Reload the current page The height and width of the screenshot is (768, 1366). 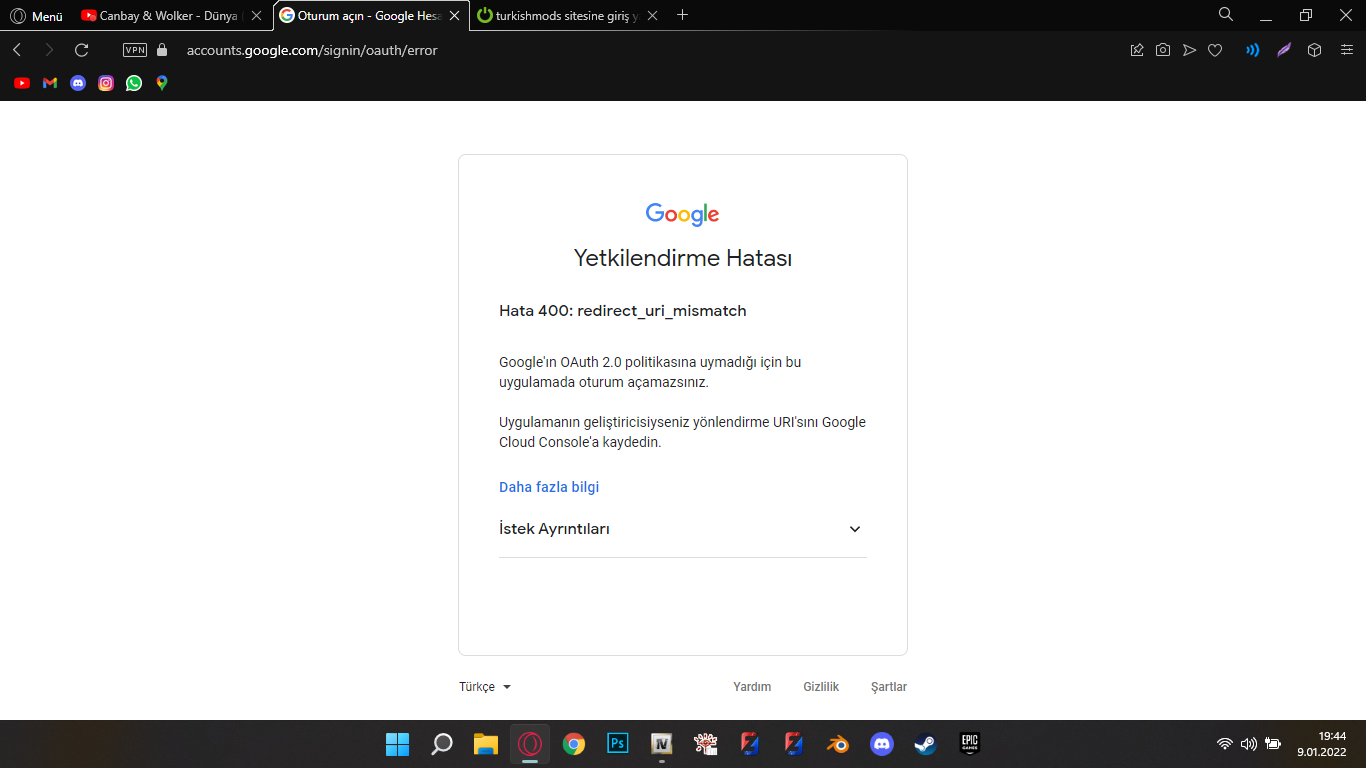pyautogui.click(x=82, y=50)
